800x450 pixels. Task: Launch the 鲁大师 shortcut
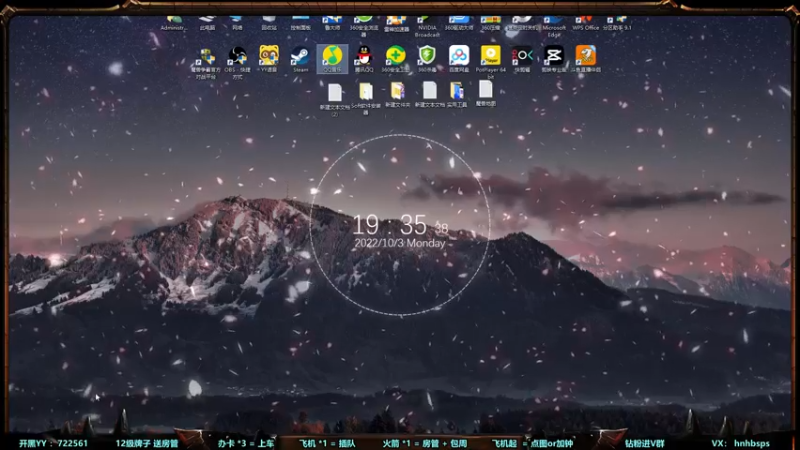[x=332, y=23]
